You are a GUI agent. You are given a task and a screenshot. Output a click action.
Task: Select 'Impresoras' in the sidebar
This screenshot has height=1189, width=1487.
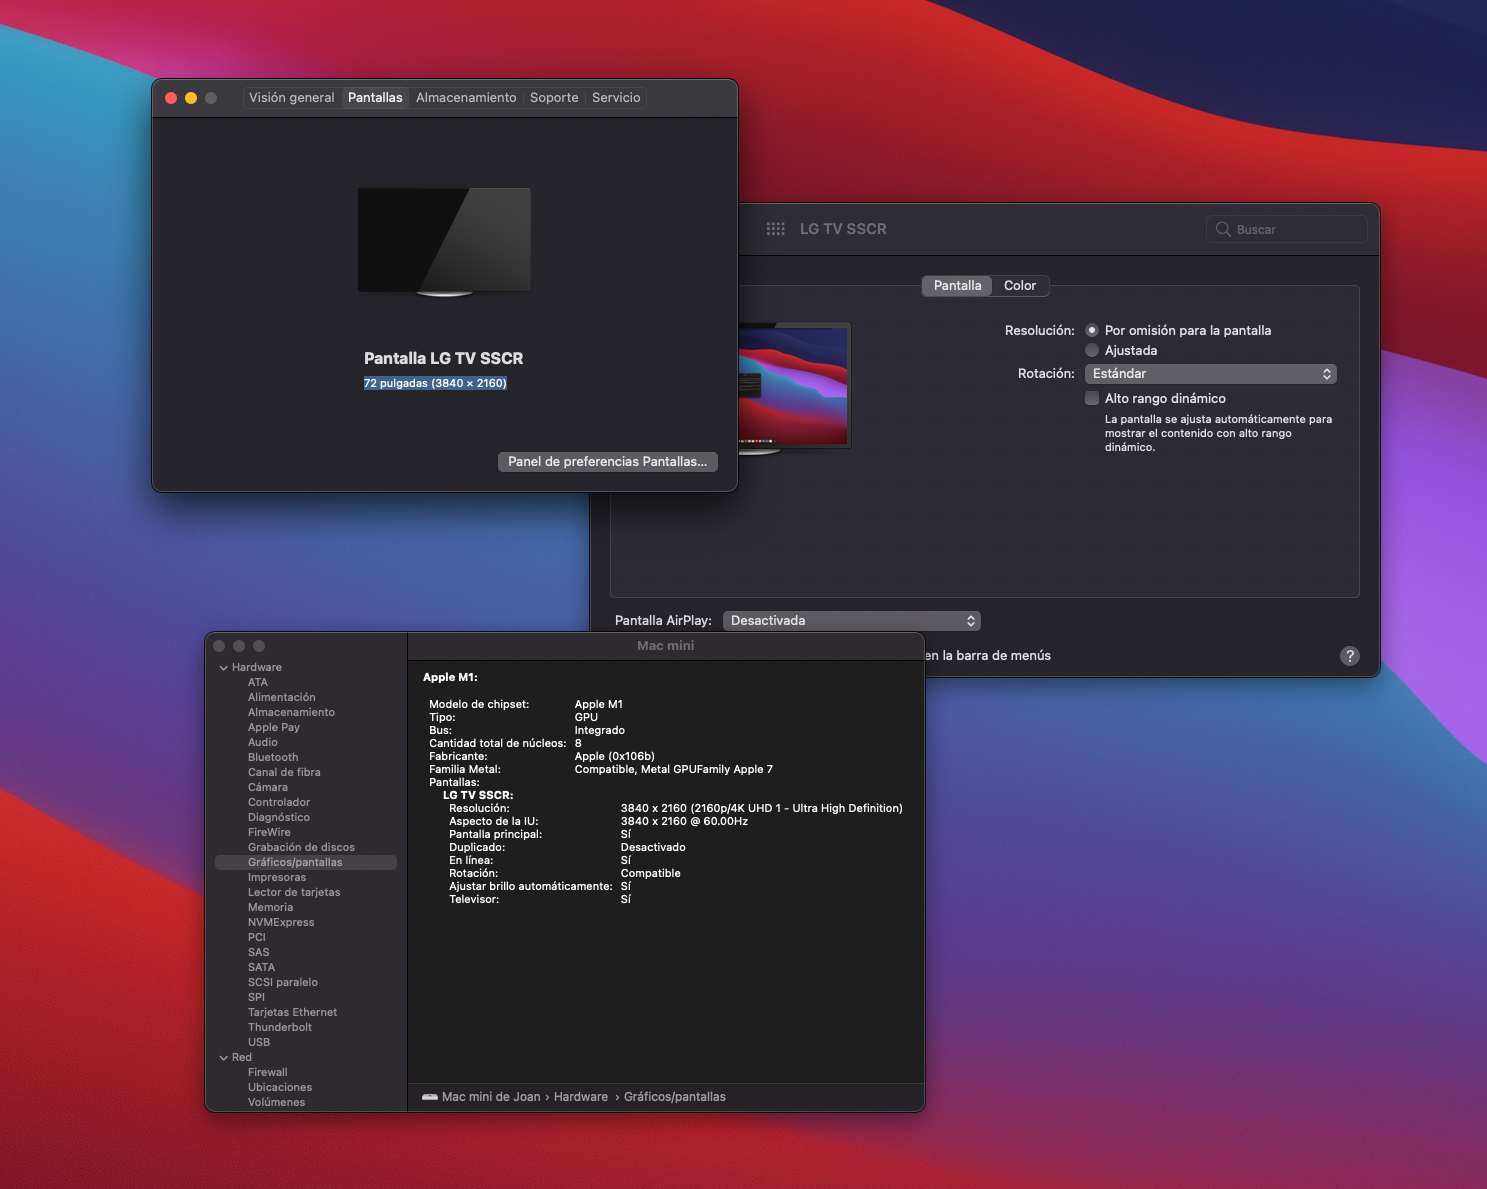277,877
